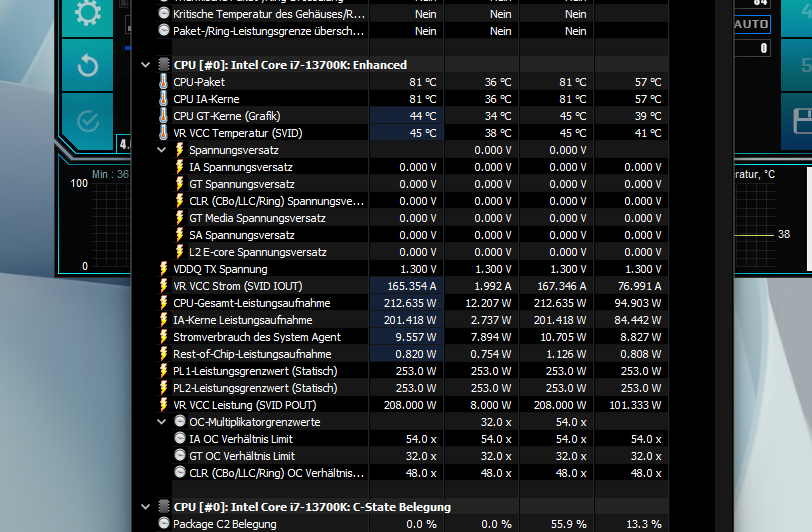Click the PL1-Leistungsgrenzwert lightning icon

click(164, 371)
